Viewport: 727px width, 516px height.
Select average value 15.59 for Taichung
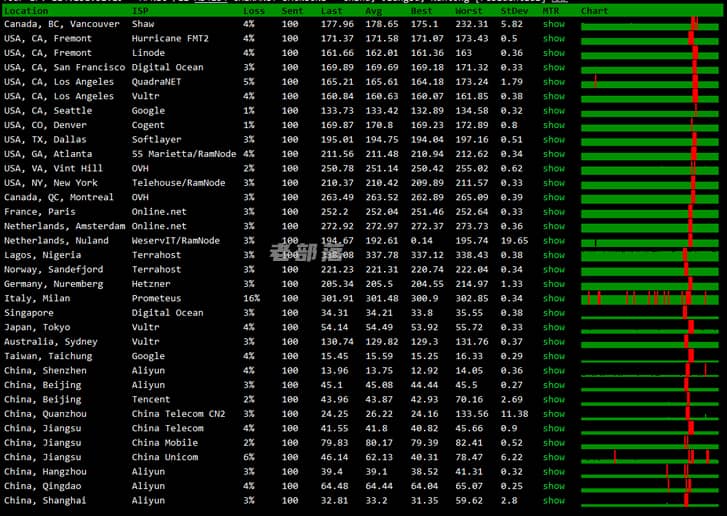click(x=379, y=356)
